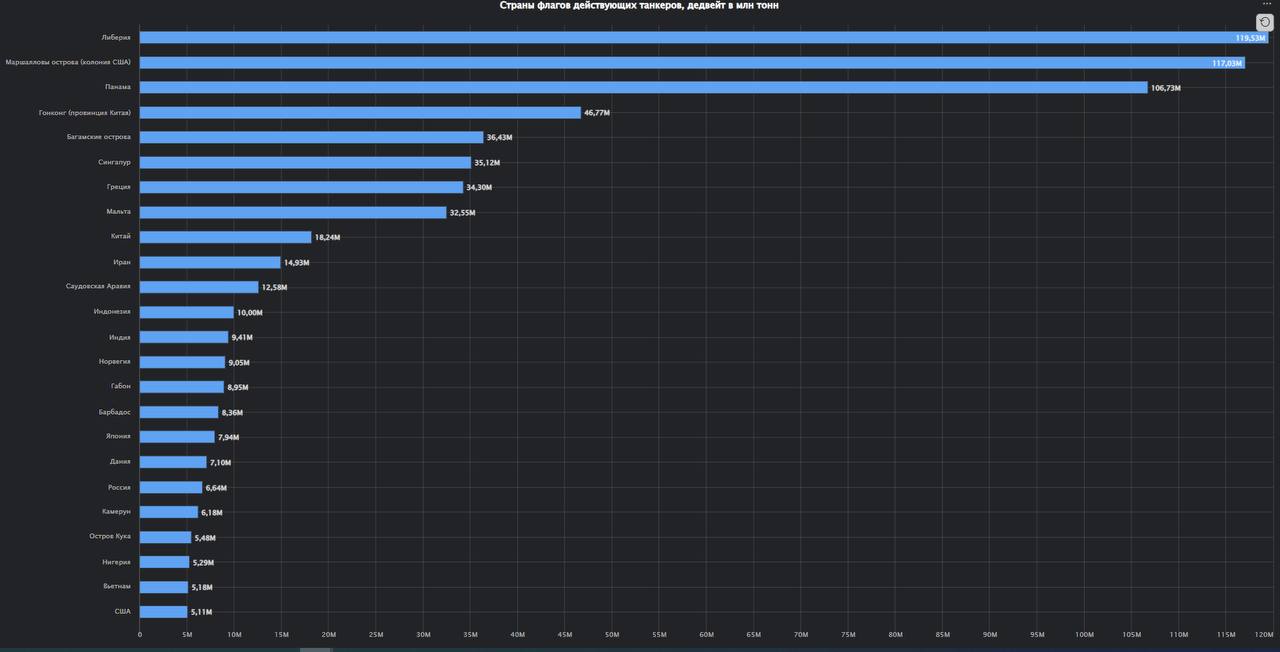This screenshot has width=1280, height=652.
Task: Click the Индонезия 10,00M data label
Action: click(x=249, y=313)
